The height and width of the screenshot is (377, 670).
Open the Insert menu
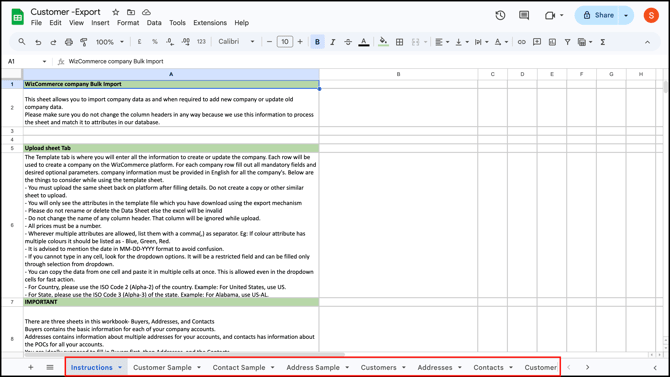pyautogui.click(x=100, y=23)
